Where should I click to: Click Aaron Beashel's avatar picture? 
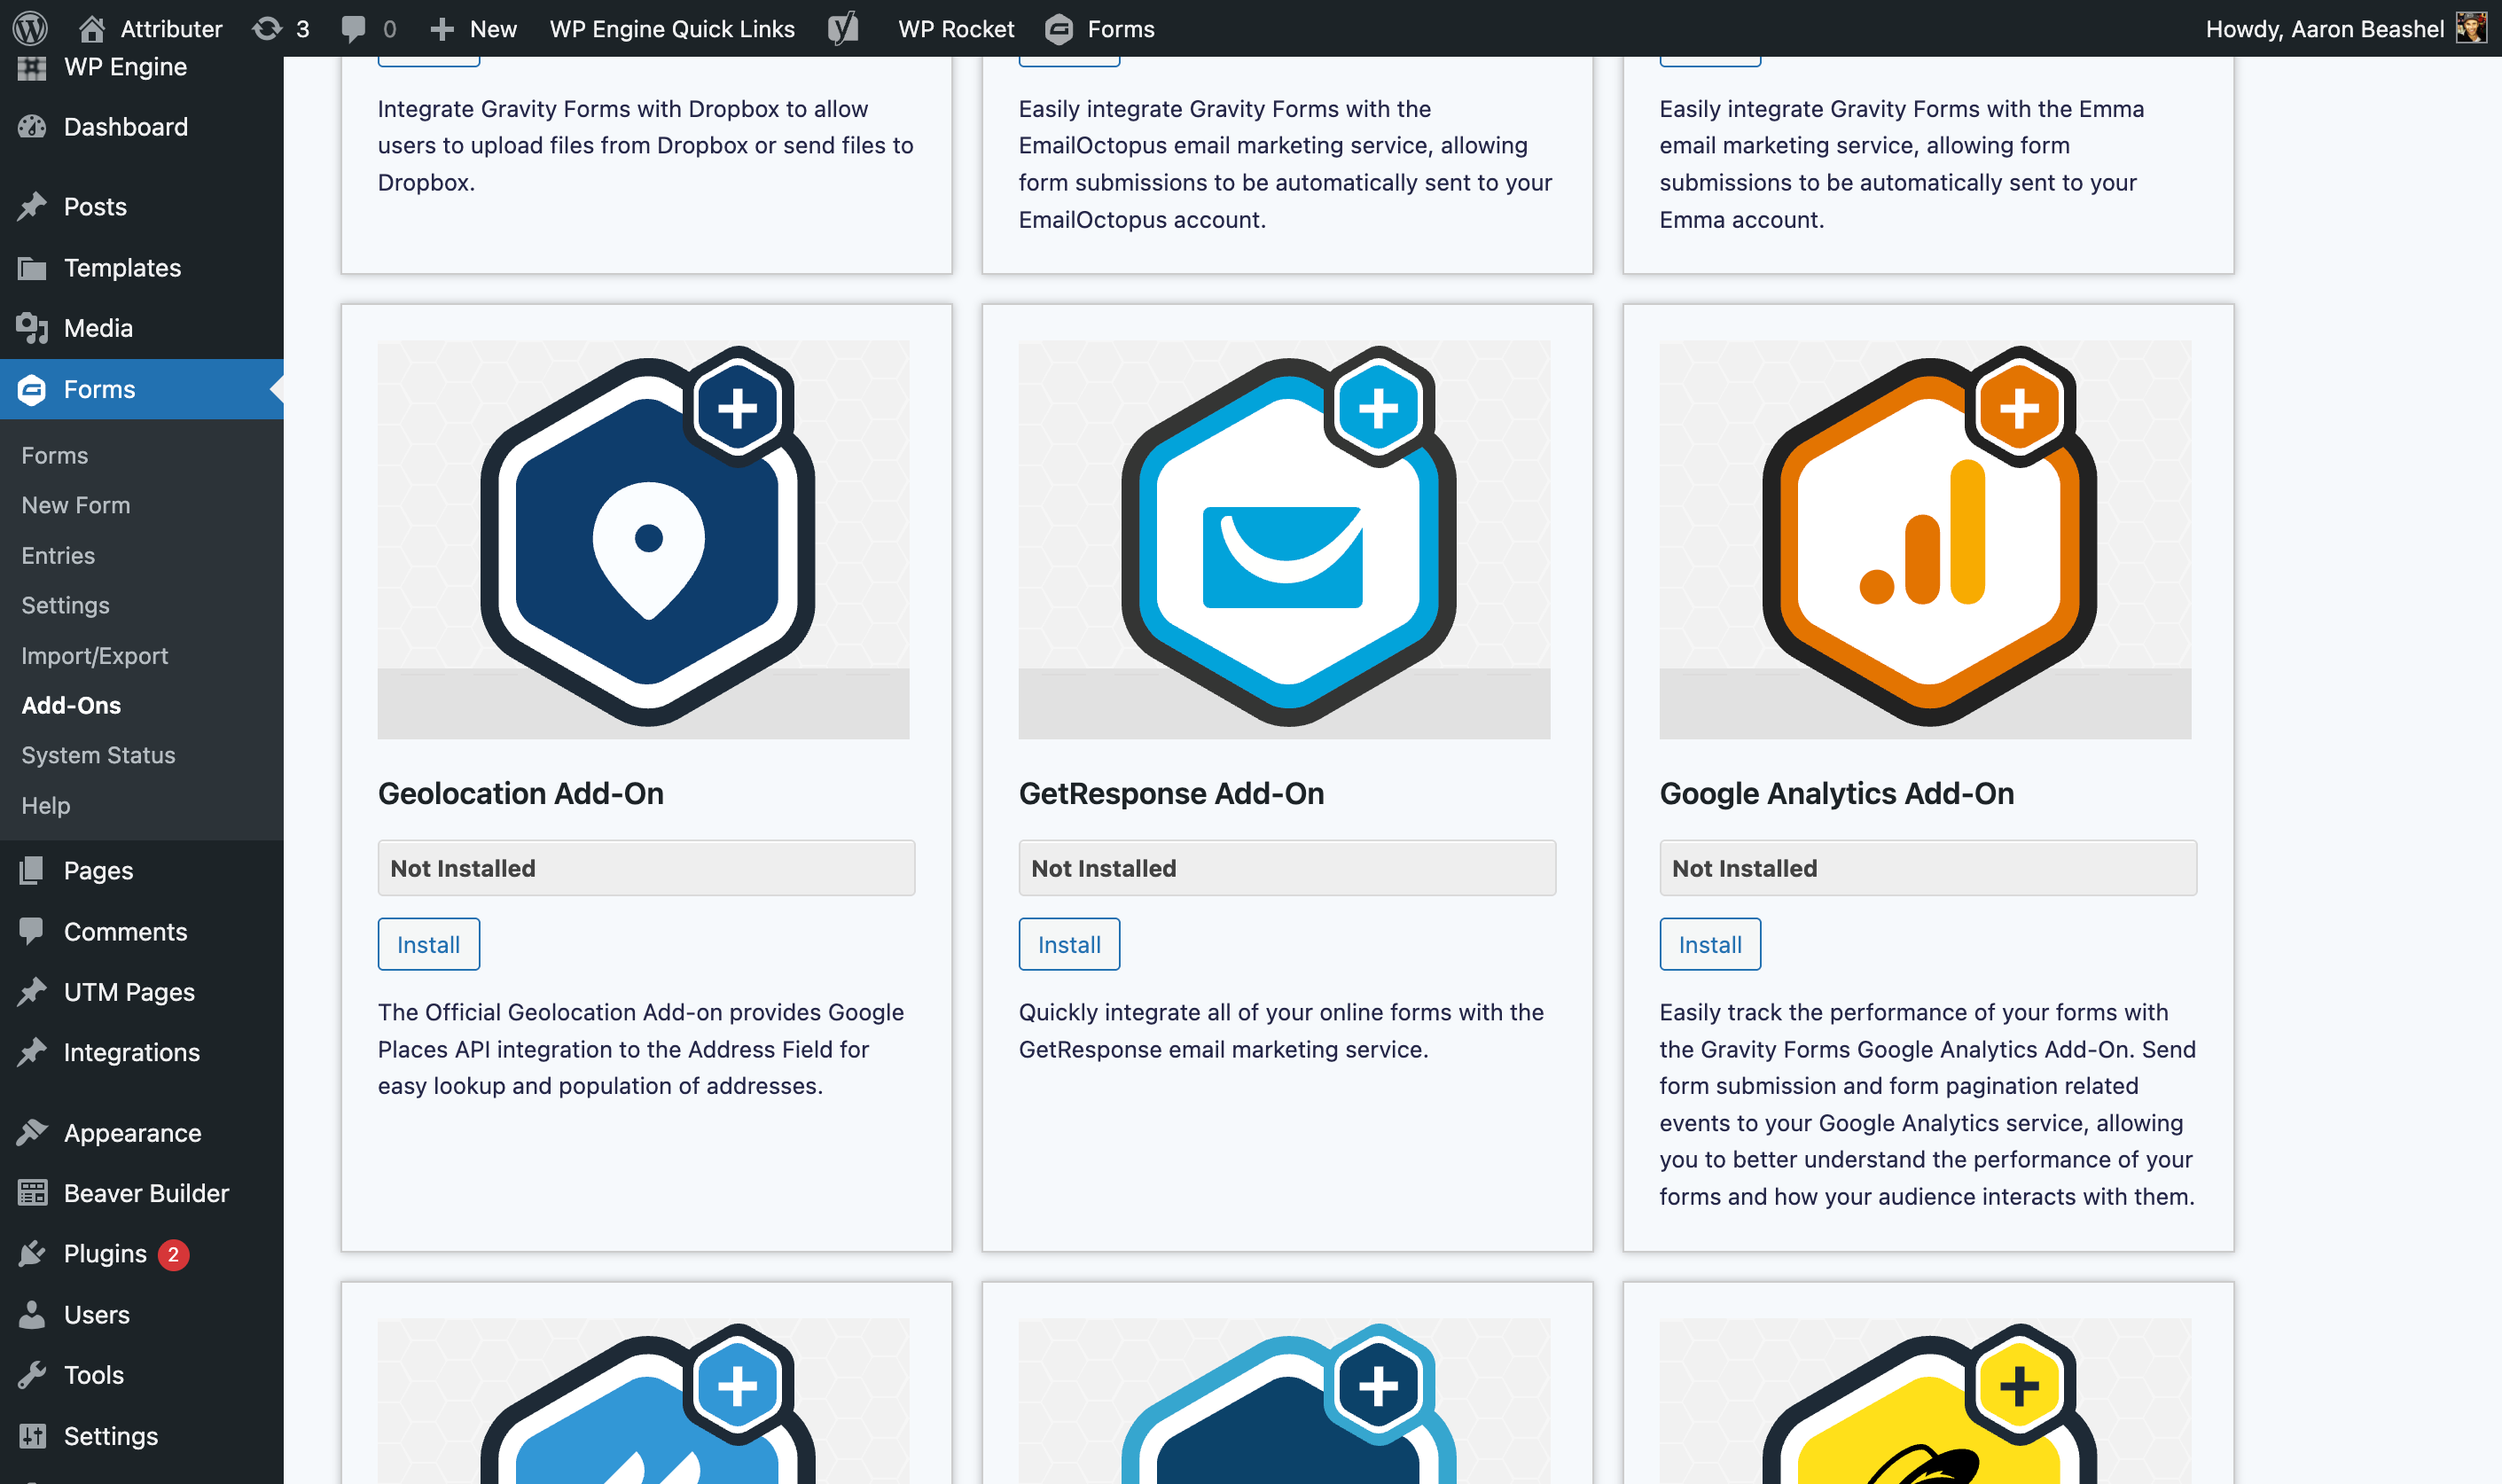click(2470, 28)
